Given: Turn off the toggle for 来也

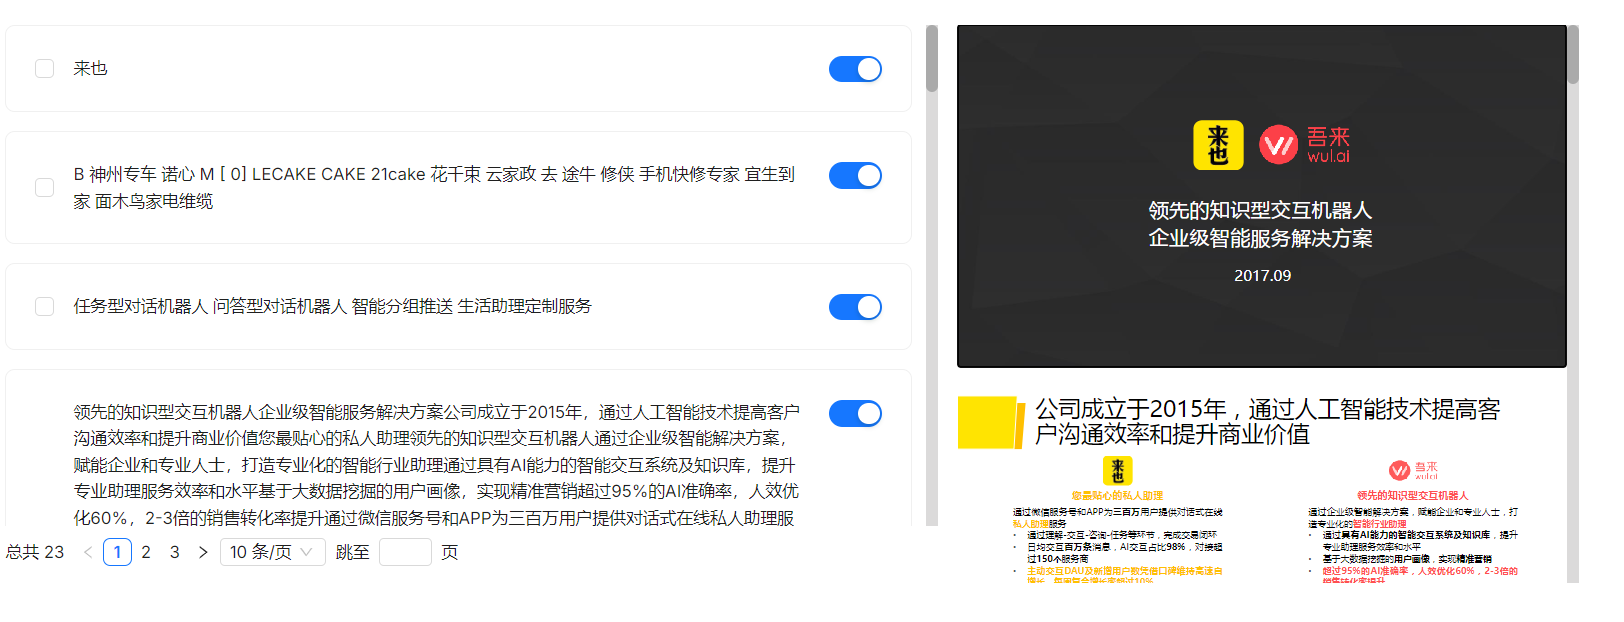Looking at the screenshot, I should point(855,69).
